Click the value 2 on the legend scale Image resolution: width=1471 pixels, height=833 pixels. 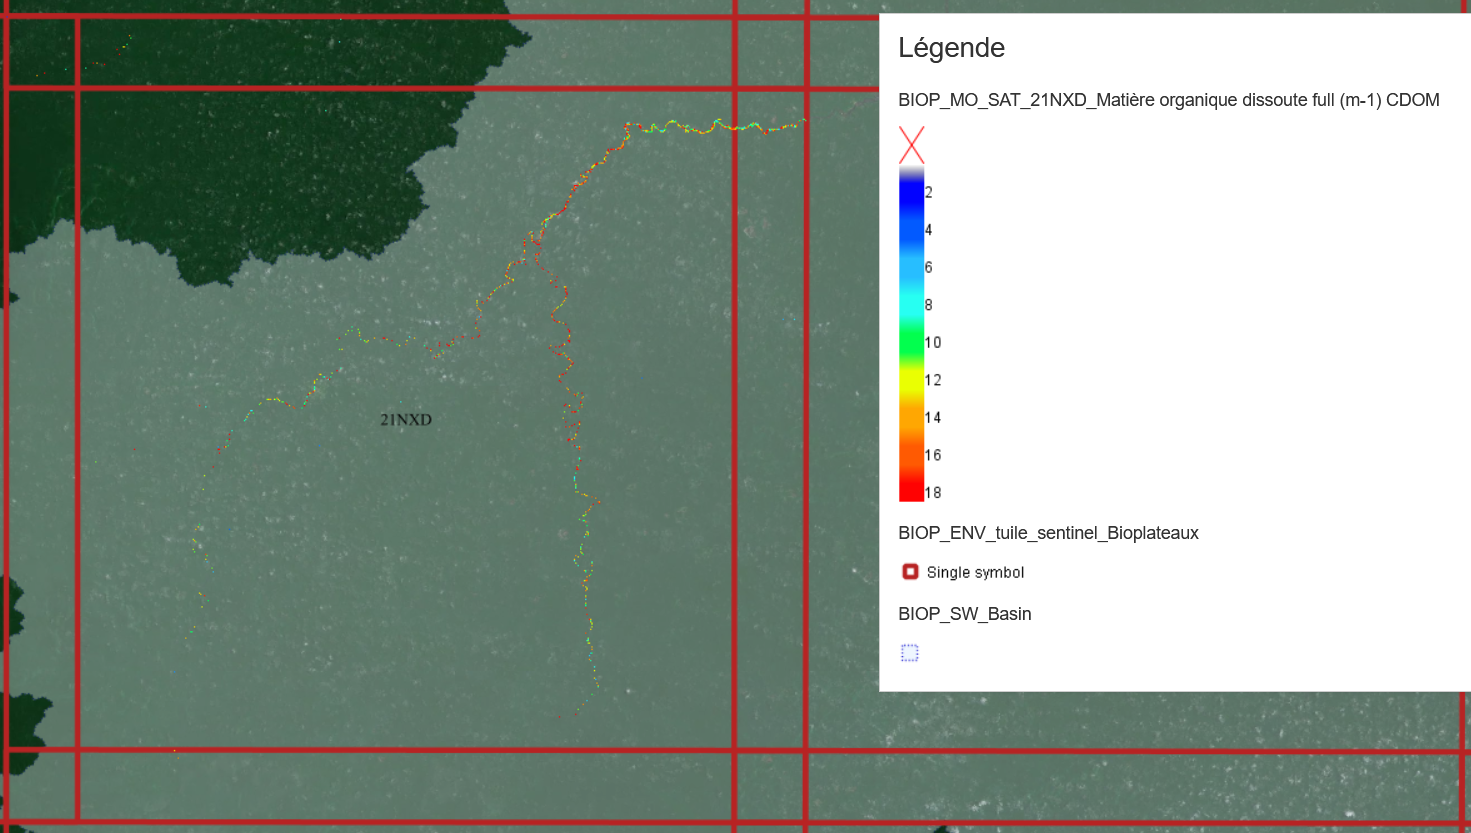(929, 193)
